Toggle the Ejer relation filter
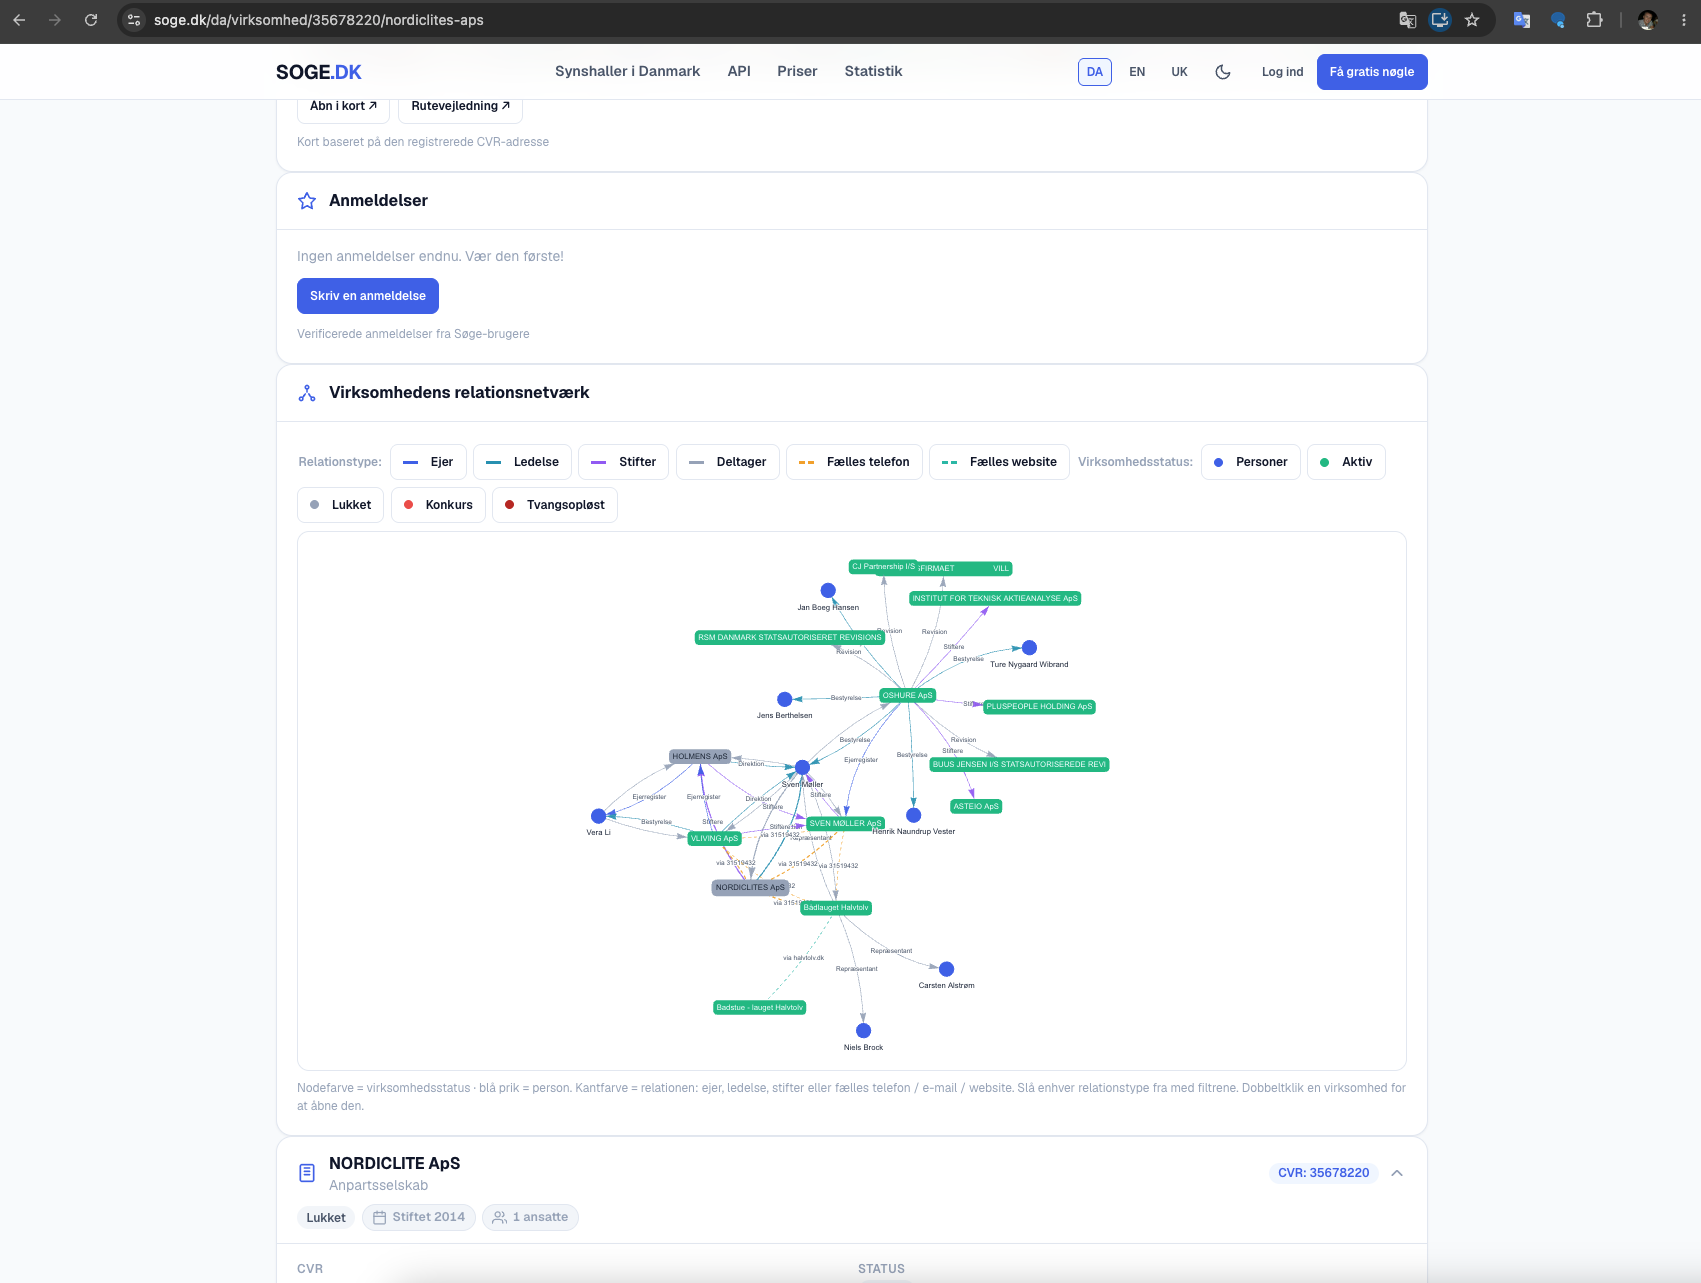The image size is (1701, 1283). (x=428, y=462)
